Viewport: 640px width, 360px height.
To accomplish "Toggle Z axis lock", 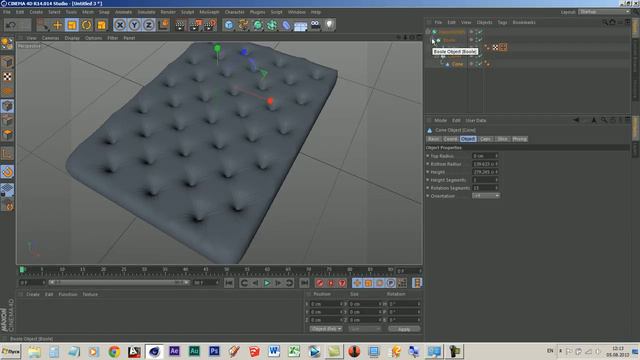I will 149,25.
